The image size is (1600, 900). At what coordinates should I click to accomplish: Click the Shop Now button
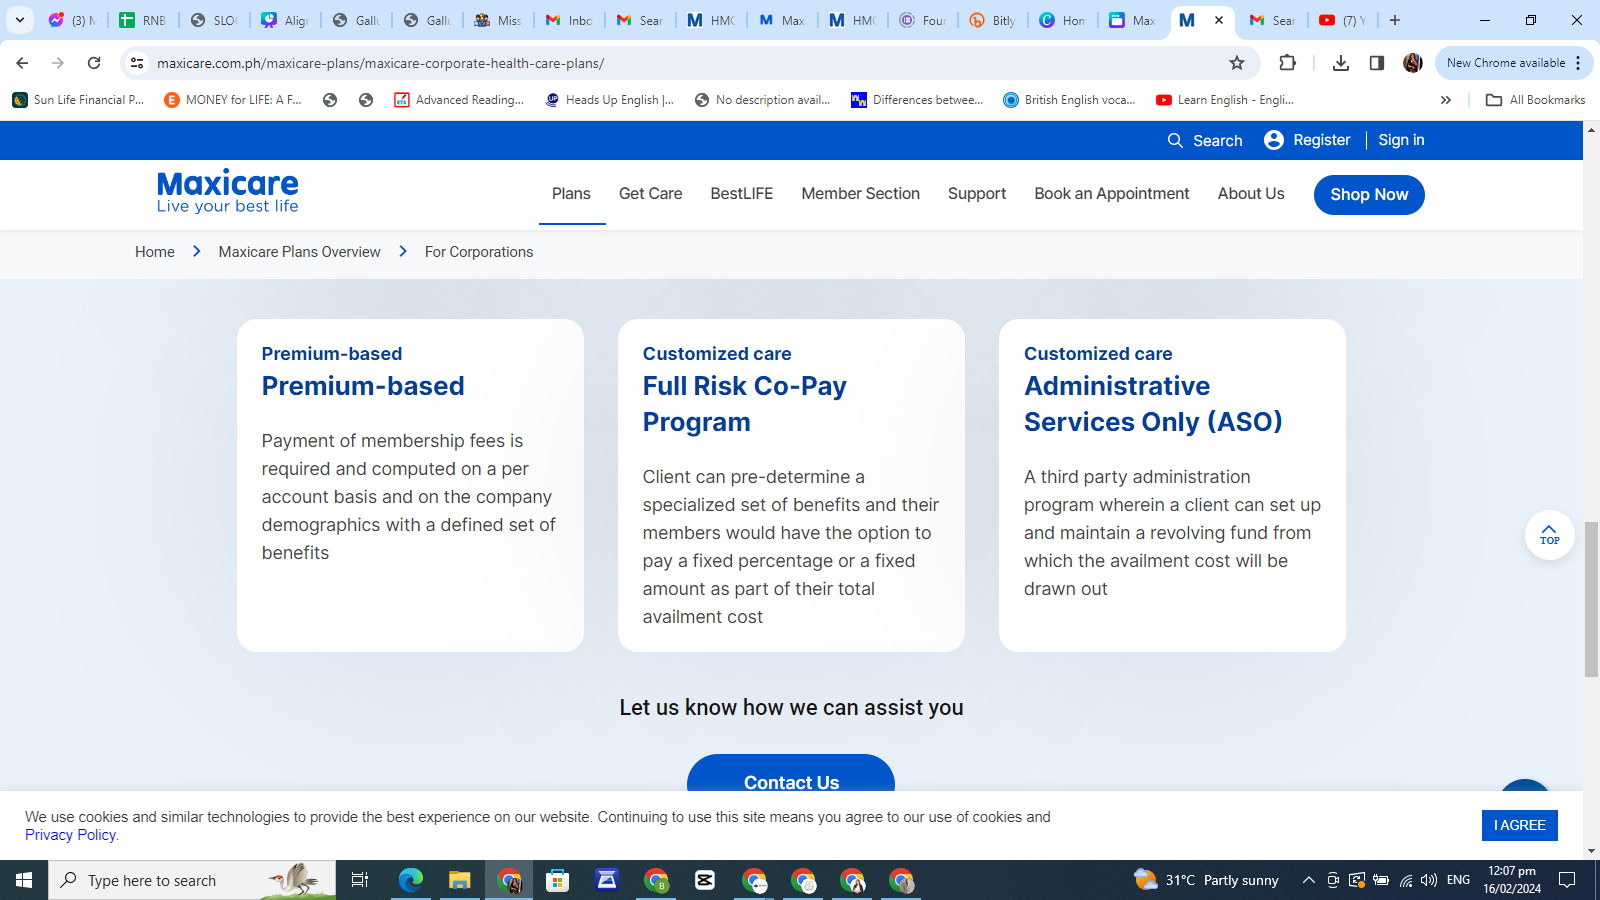pyautogui.click(x=1368, y=195)
